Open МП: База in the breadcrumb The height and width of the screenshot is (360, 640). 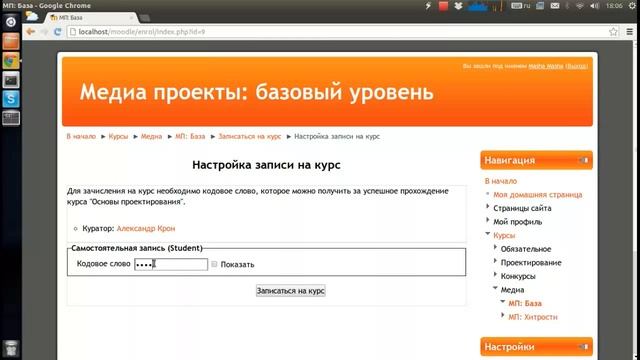190,136
